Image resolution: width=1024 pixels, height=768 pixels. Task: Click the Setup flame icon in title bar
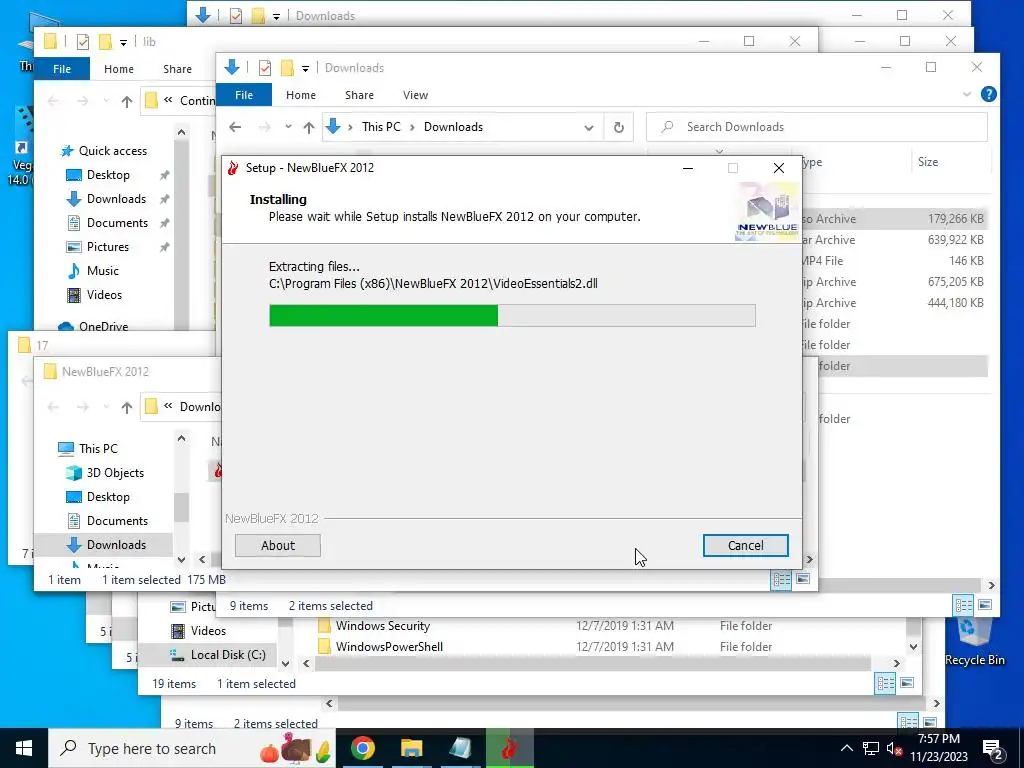click(x=232, y=168)
